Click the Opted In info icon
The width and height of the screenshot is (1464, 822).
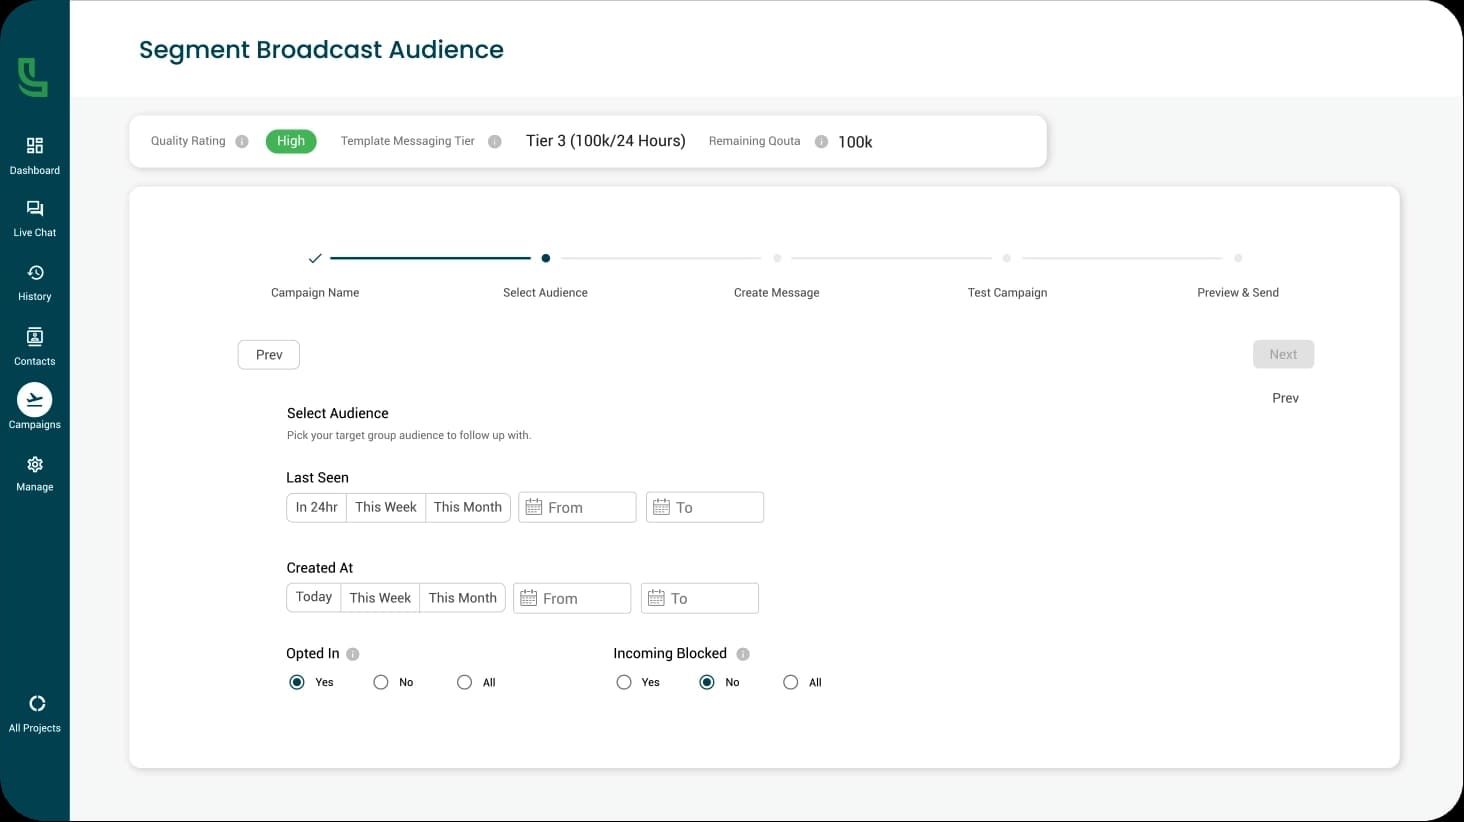point(352,654)
